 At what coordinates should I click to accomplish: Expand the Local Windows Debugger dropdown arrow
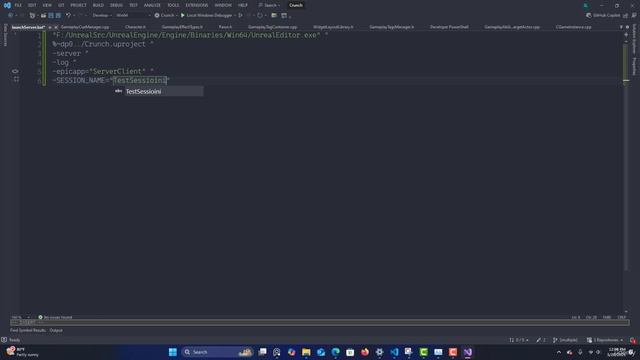[235, 15]
